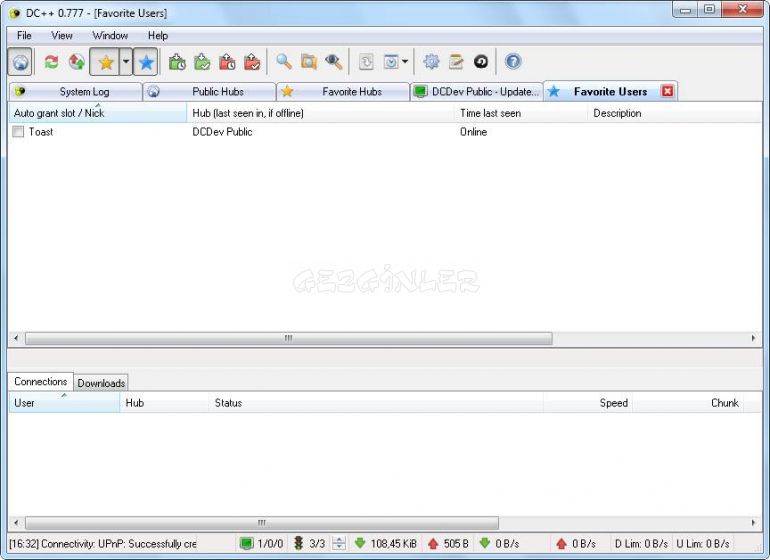Screen dimensions: 770x560
Task: Open the View menu
Action: coord(62,35)
